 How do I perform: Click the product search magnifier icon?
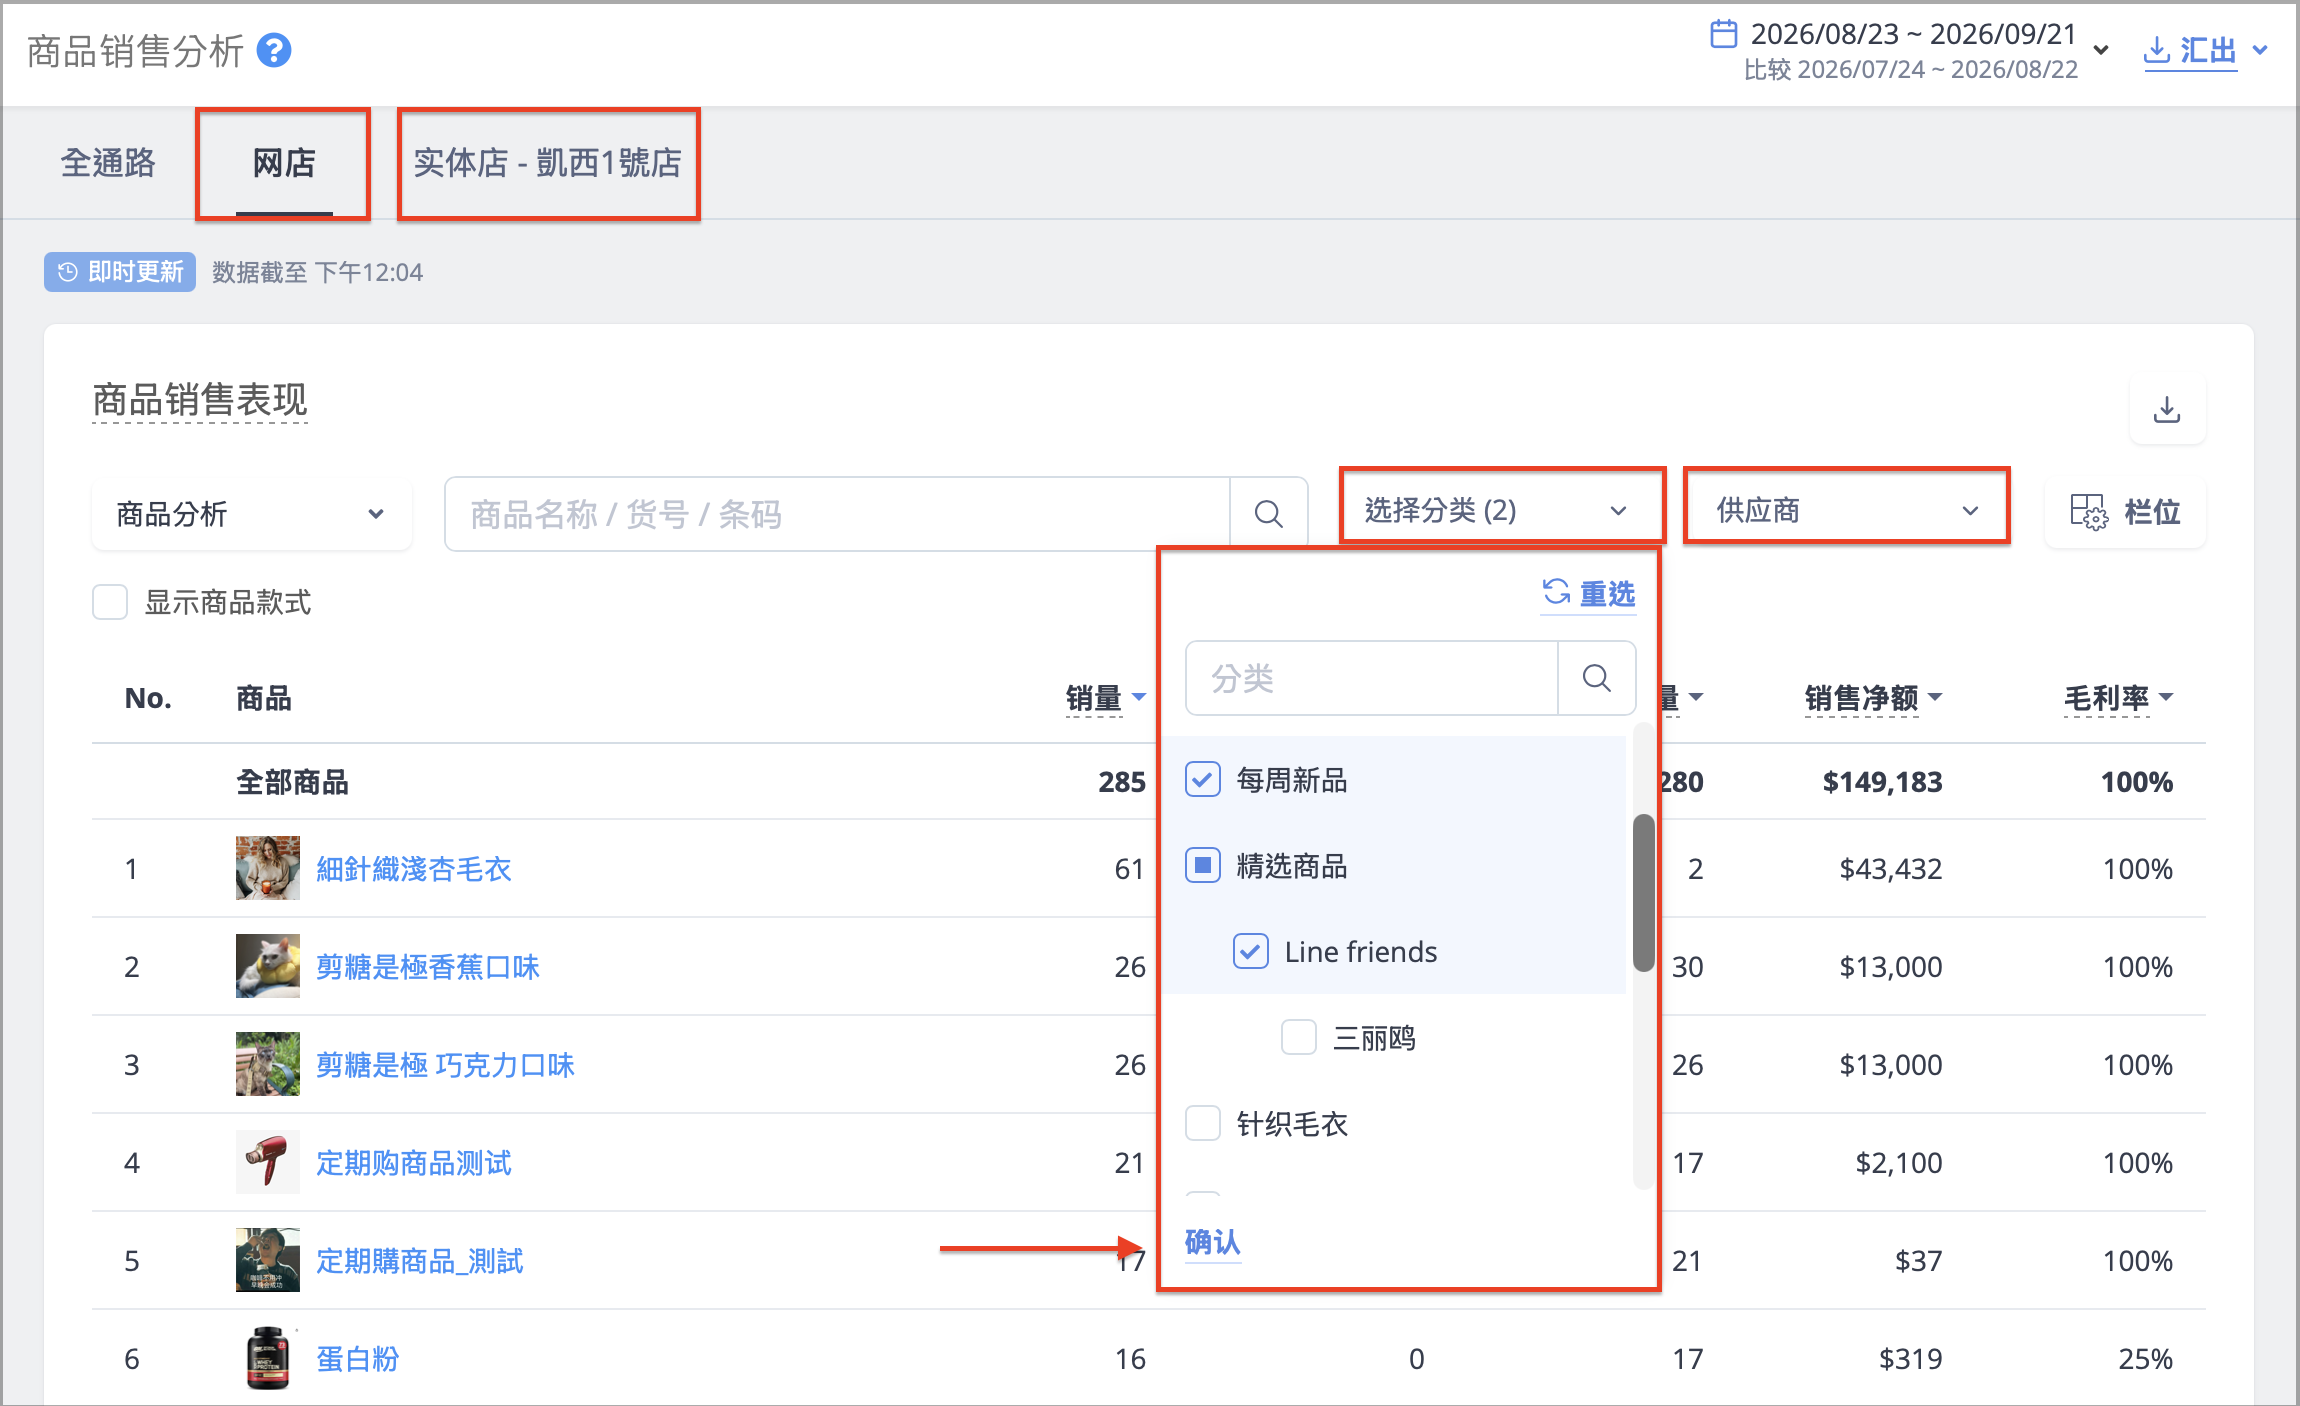[1268, 514]
